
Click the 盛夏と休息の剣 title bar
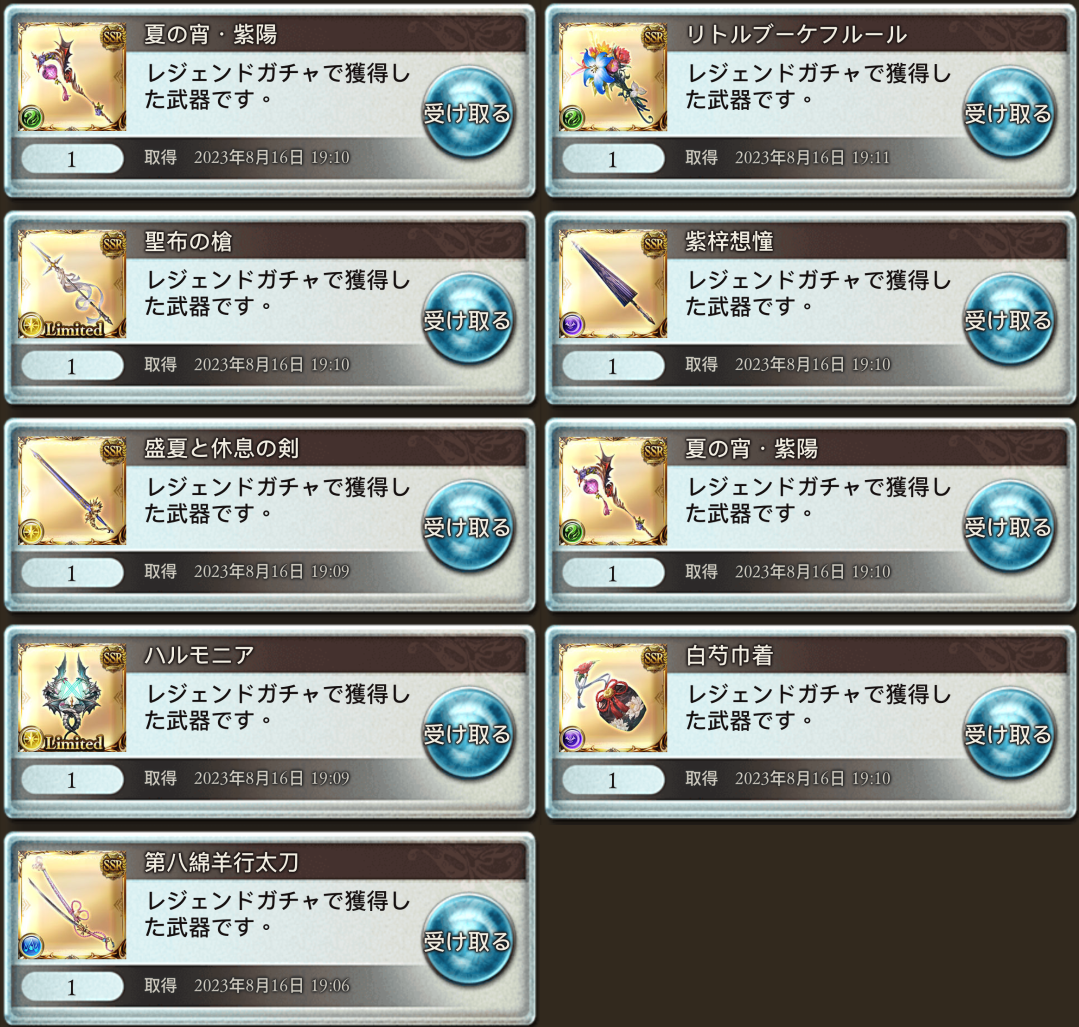326,449
